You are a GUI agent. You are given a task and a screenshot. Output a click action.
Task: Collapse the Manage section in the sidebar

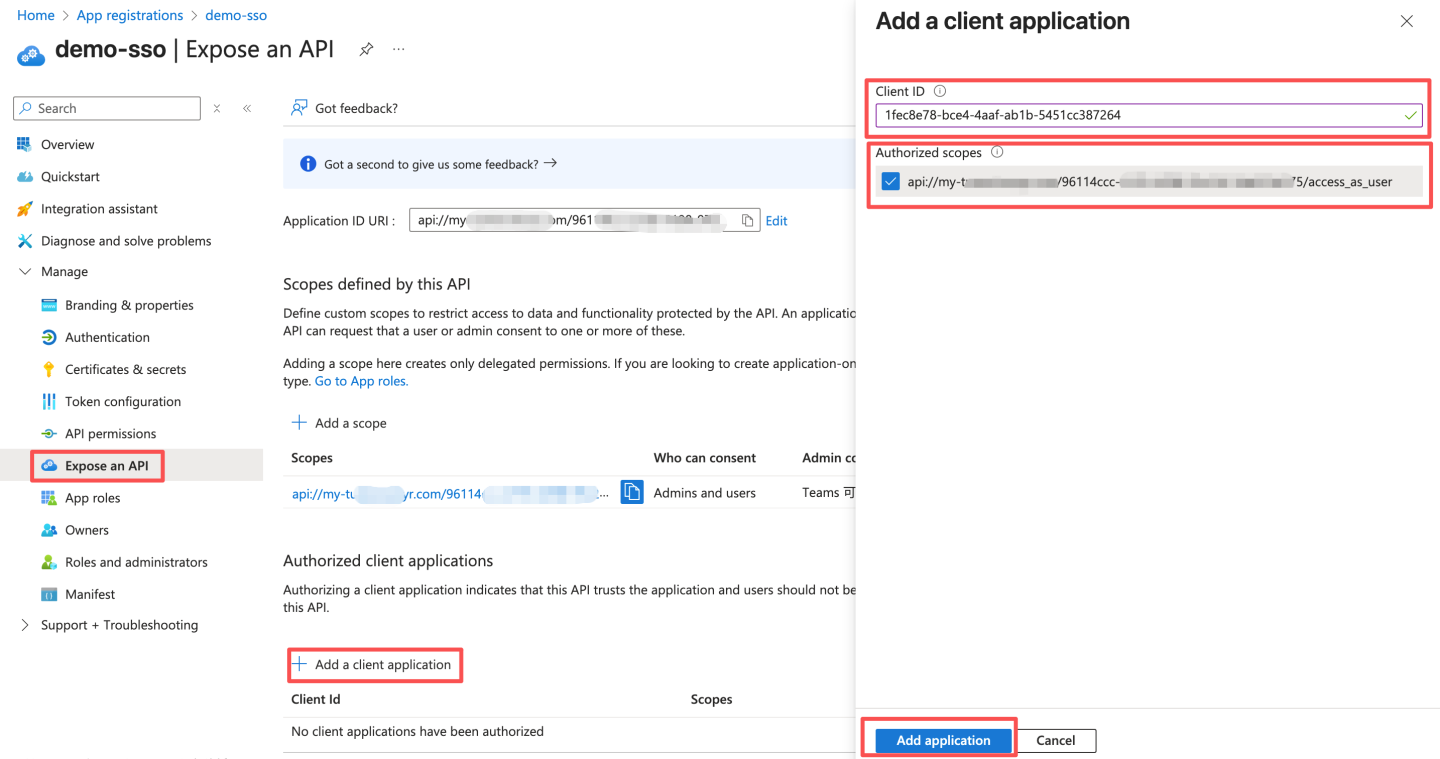coord(26,272)
